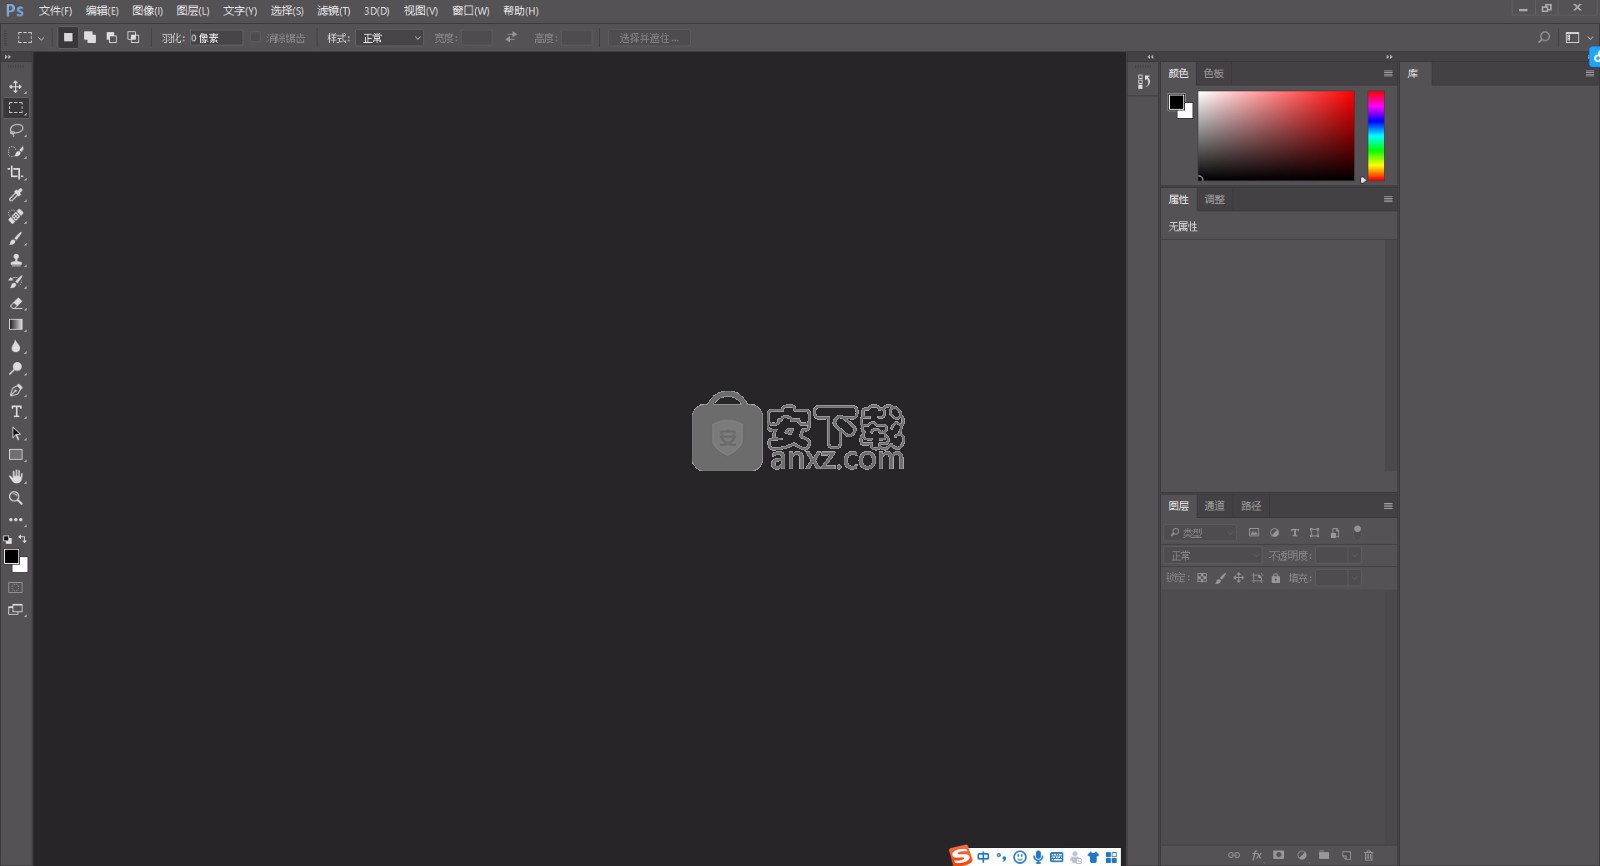The height and width of the screenshot is (866, 1600).
Task: Swap foreground and background colors in toolbar
Action: [x=23, y=539]
